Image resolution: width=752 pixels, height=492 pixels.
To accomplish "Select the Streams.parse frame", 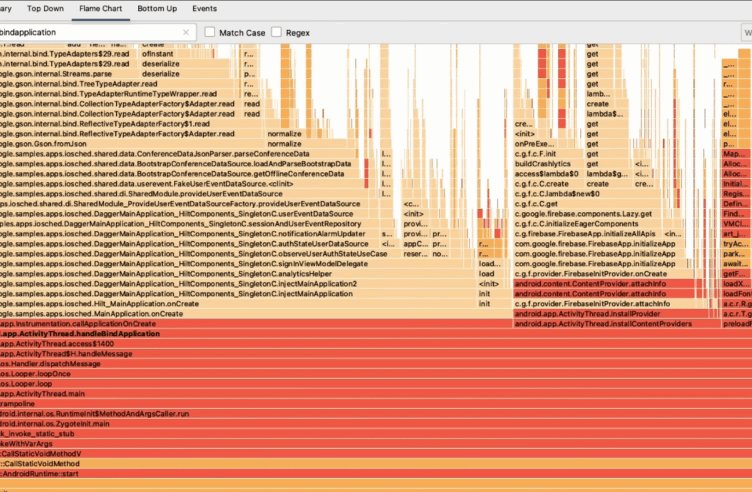I will 69,73.
